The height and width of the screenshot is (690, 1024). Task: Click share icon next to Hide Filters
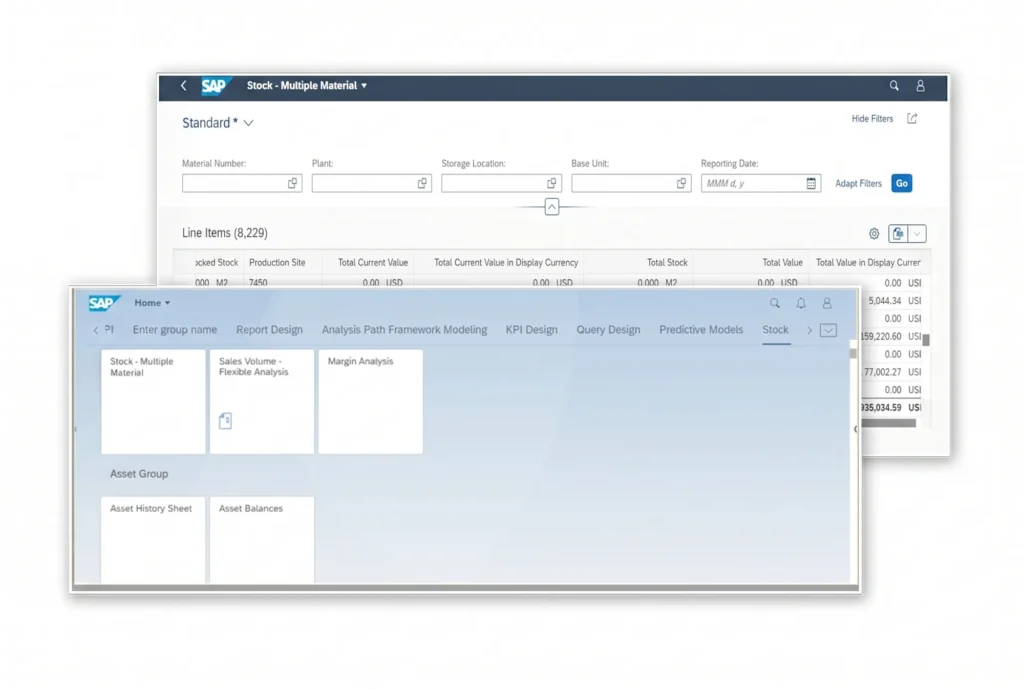click(x=912, y=118)
